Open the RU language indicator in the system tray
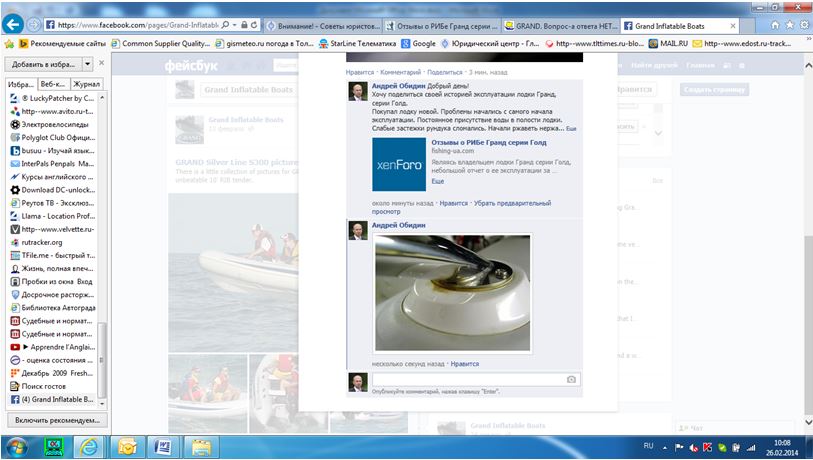813x460 pixels. [x=648, y=446]
